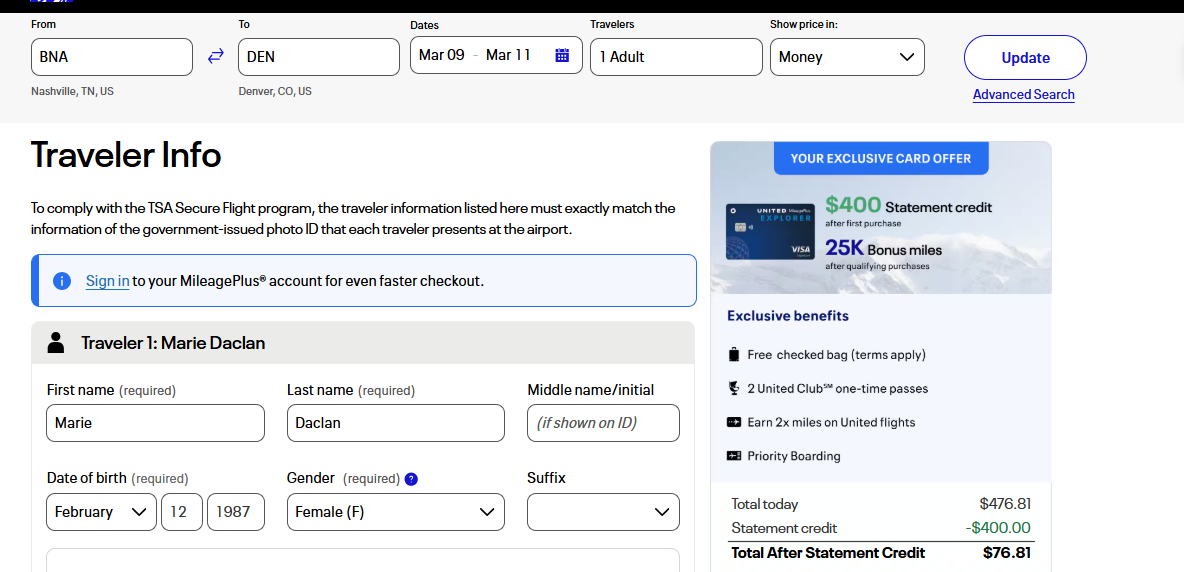This screenshot has height=572, width=1184.
Task: Click the gender help question mark icon
Action: coord(411,479)
